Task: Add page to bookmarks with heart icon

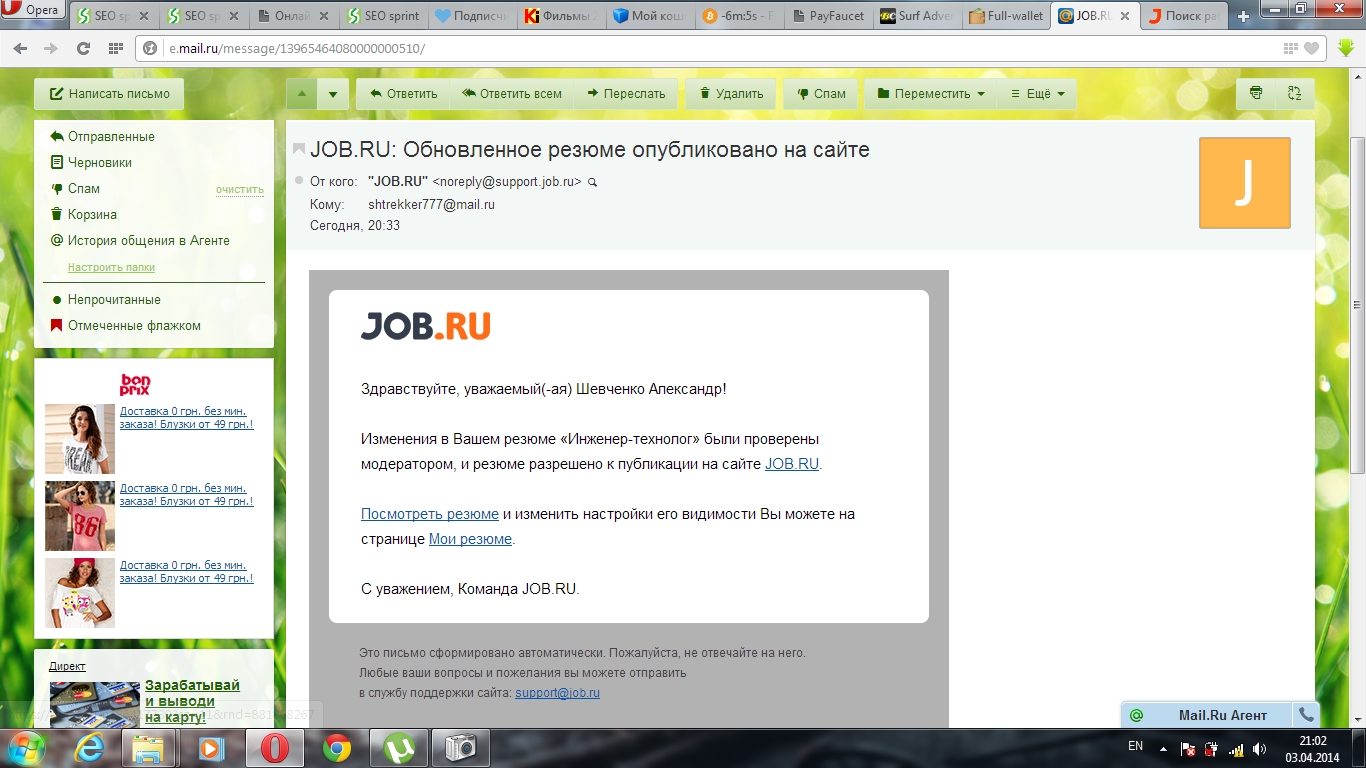Action: [x=1311, y=48]
